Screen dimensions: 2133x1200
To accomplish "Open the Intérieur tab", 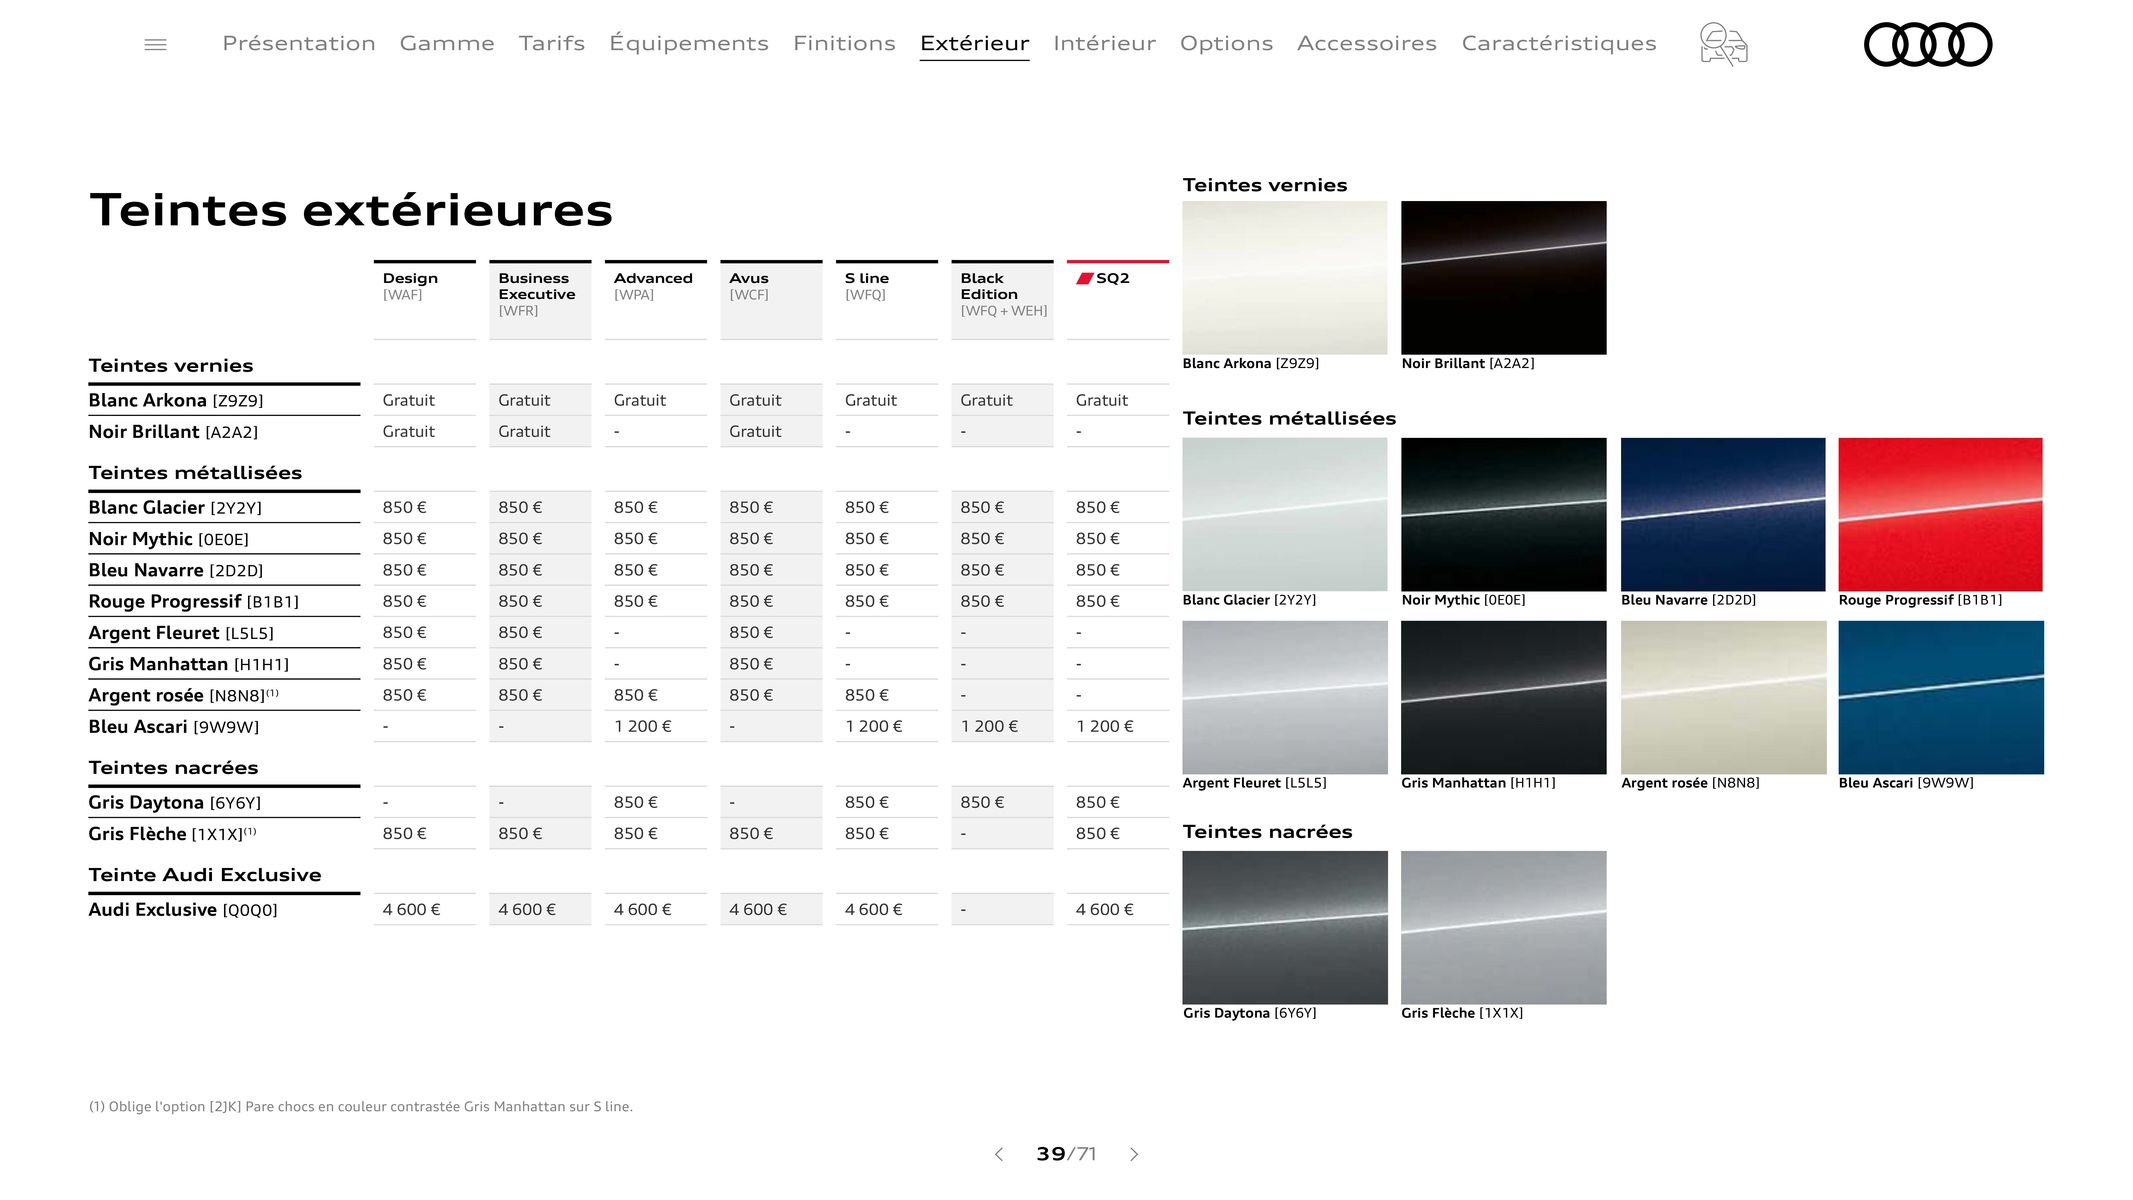I will (1104, 43).
